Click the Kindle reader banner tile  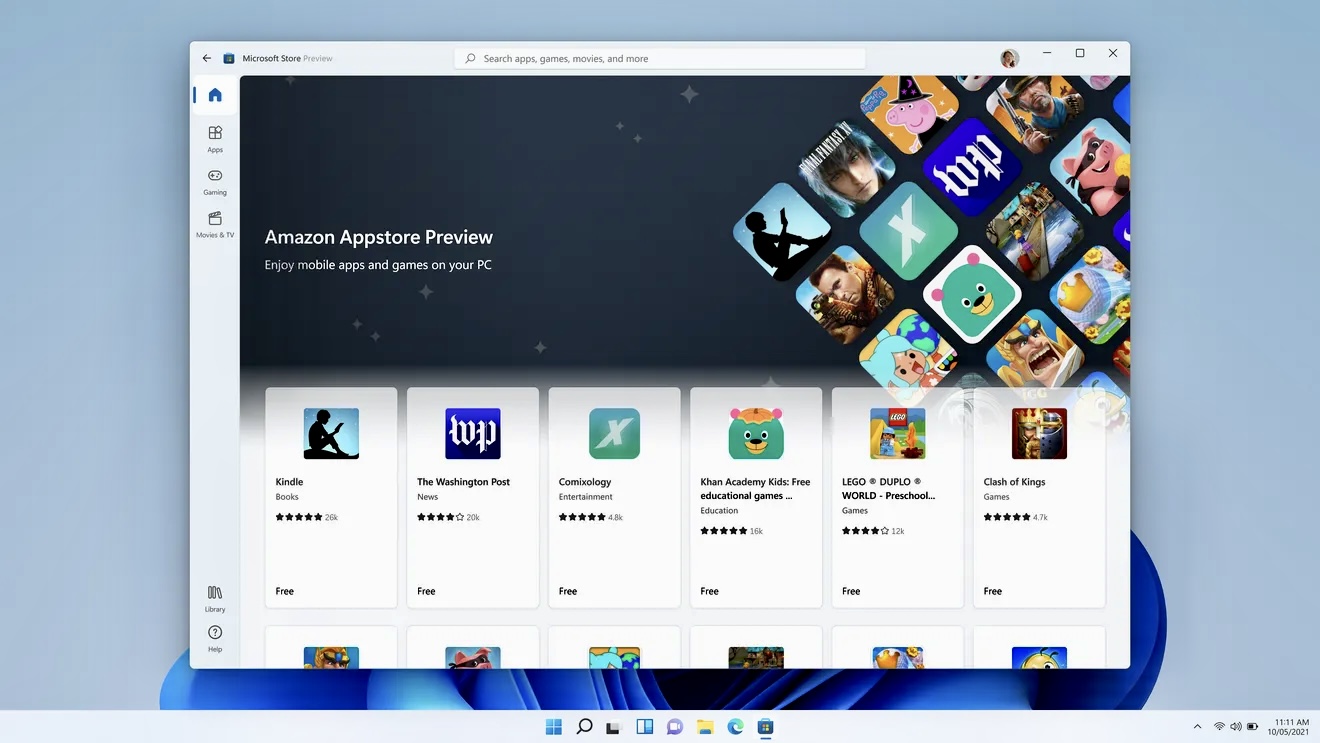[x=782, y=232]
